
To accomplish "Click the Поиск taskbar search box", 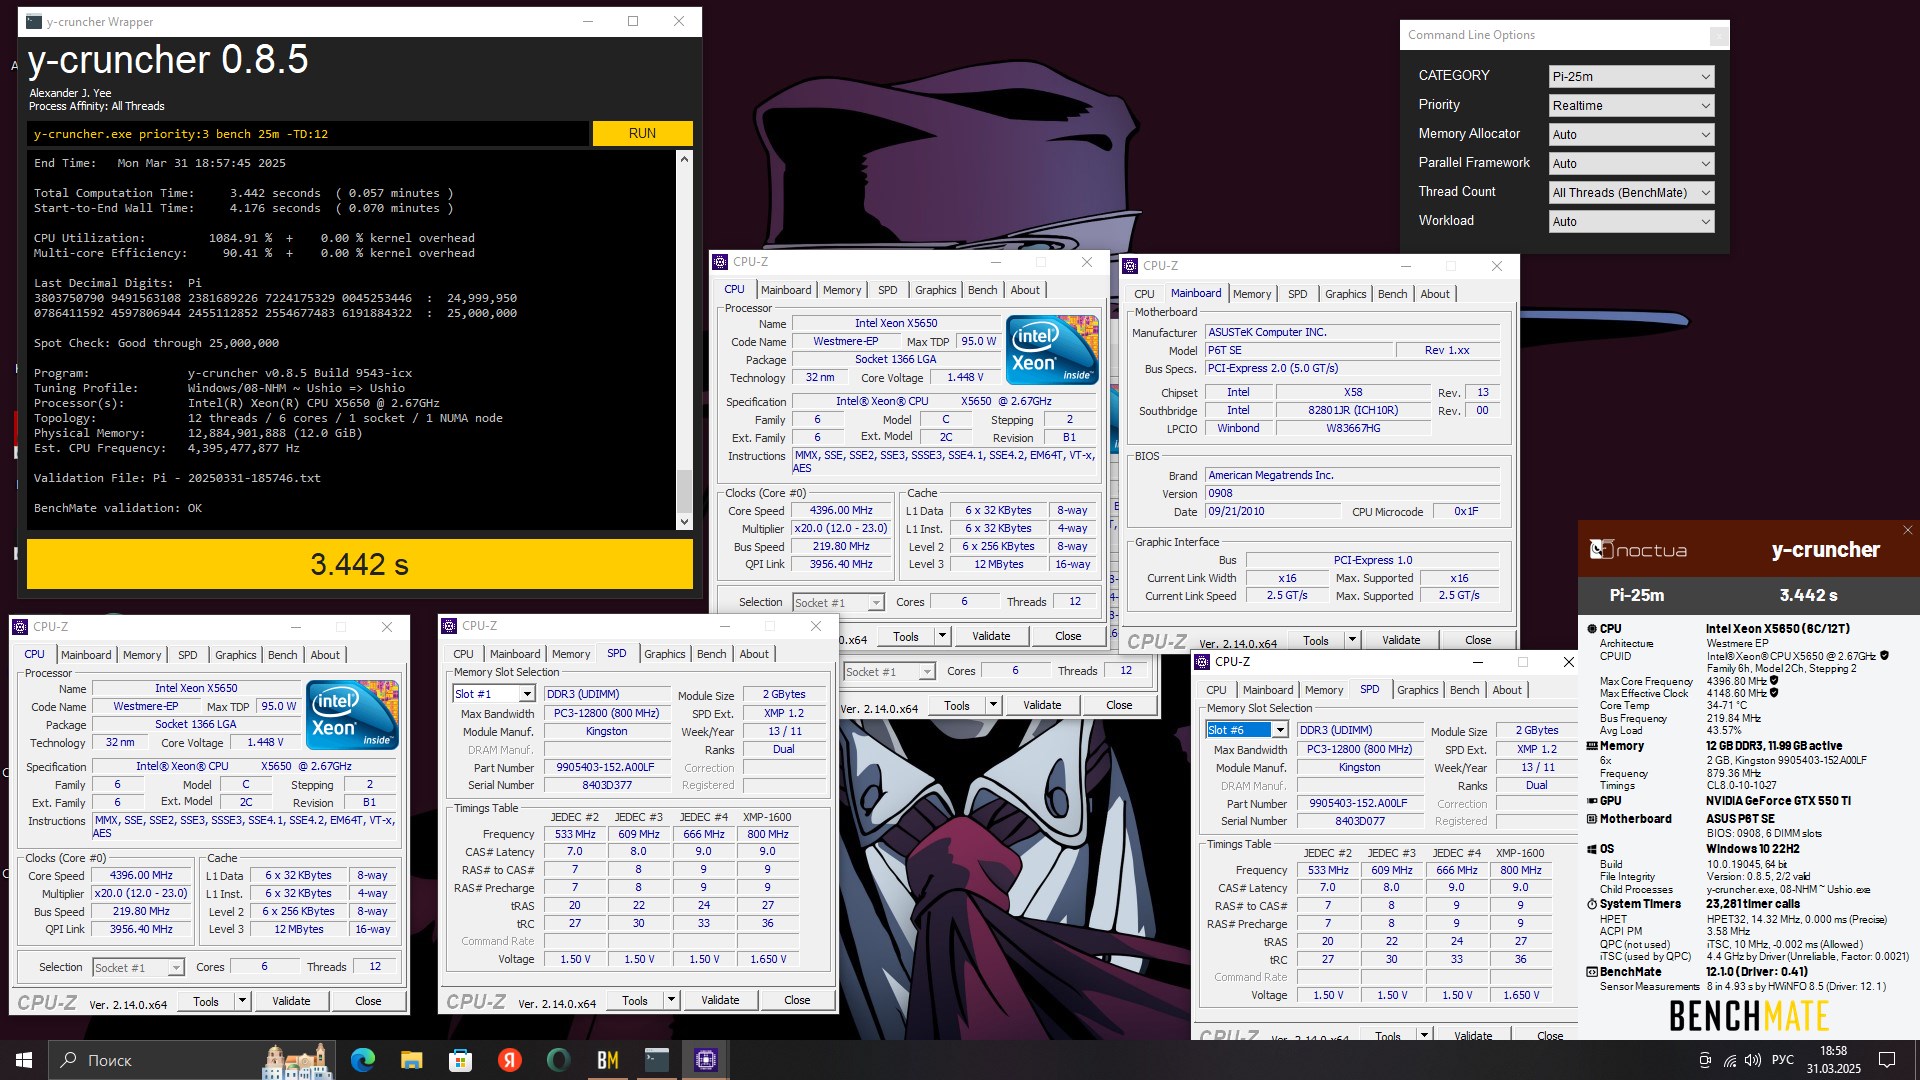I will 190,1060.
